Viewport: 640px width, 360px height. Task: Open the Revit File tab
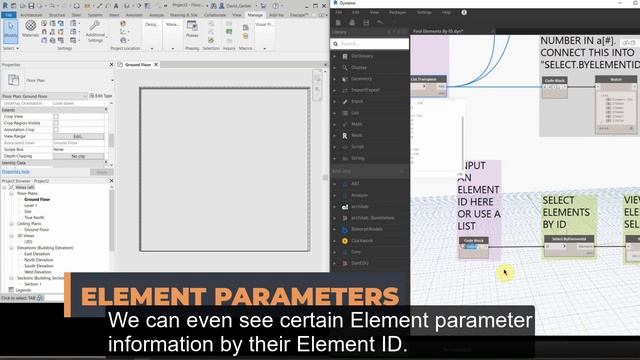pos(9,15)
